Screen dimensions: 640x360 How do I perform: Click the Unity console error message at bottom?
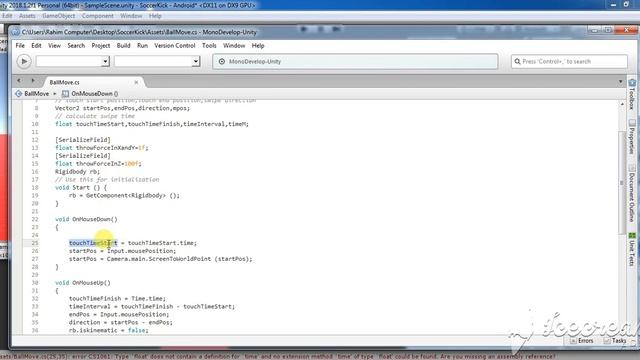[x=278, y=356]
